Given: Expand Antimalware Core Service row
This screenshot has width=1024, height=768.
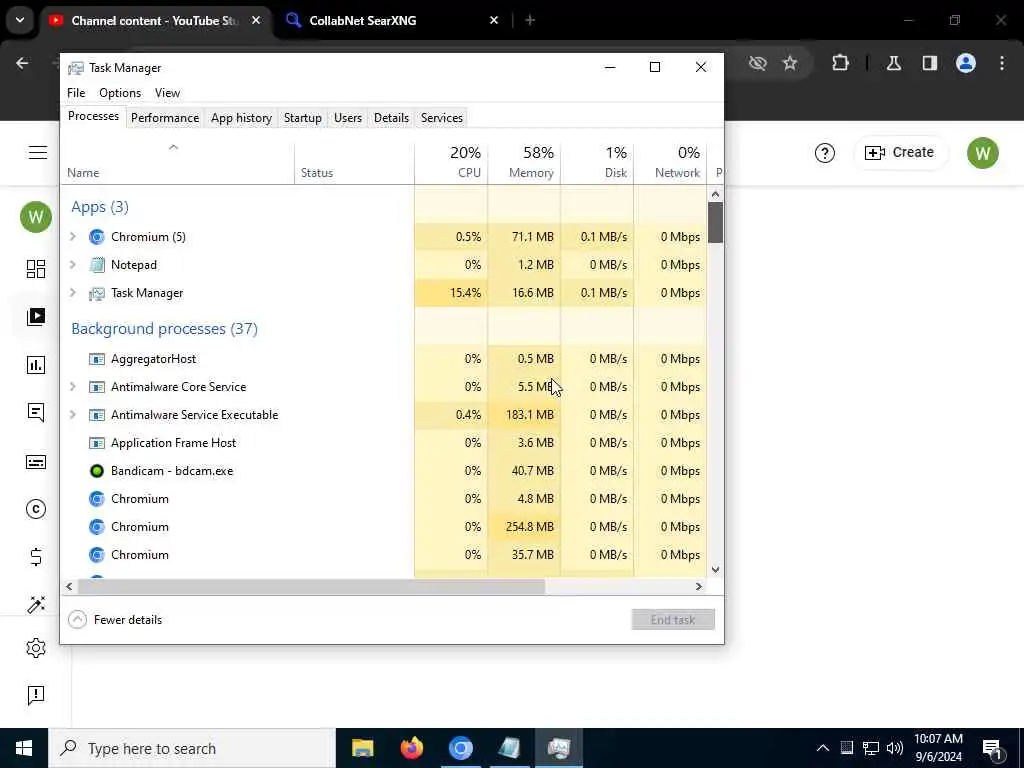Looking at the screenshot, I should point(72,387).
